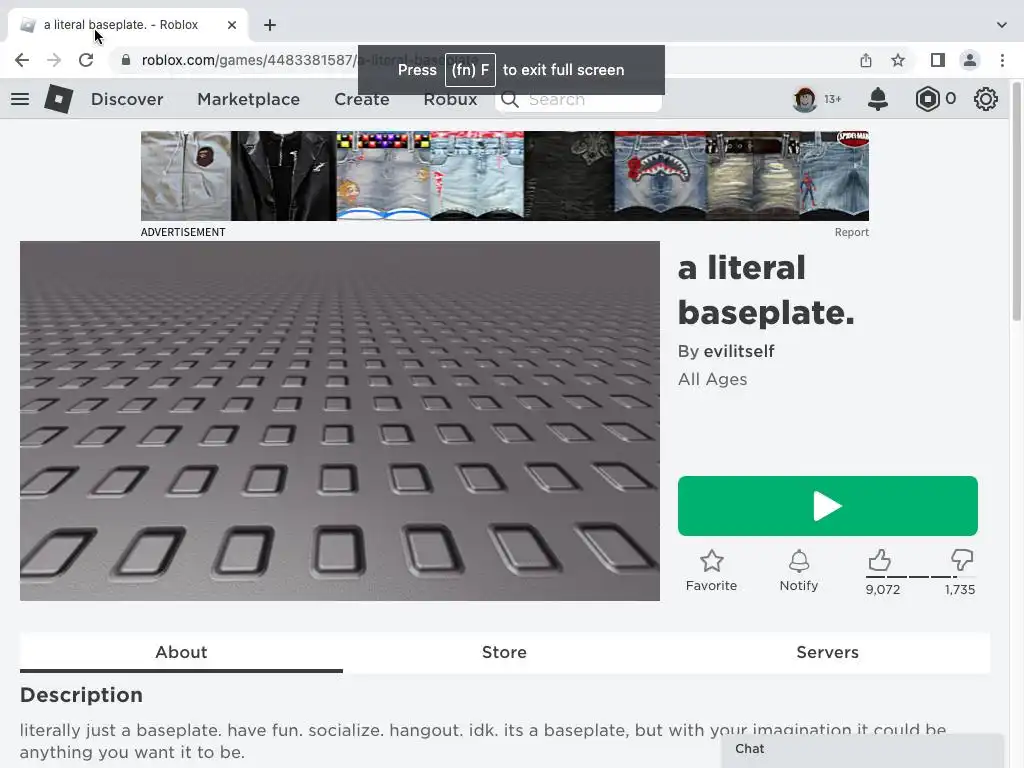
Task: Click the clothing advertisement banner
Action: click(505, 176)
